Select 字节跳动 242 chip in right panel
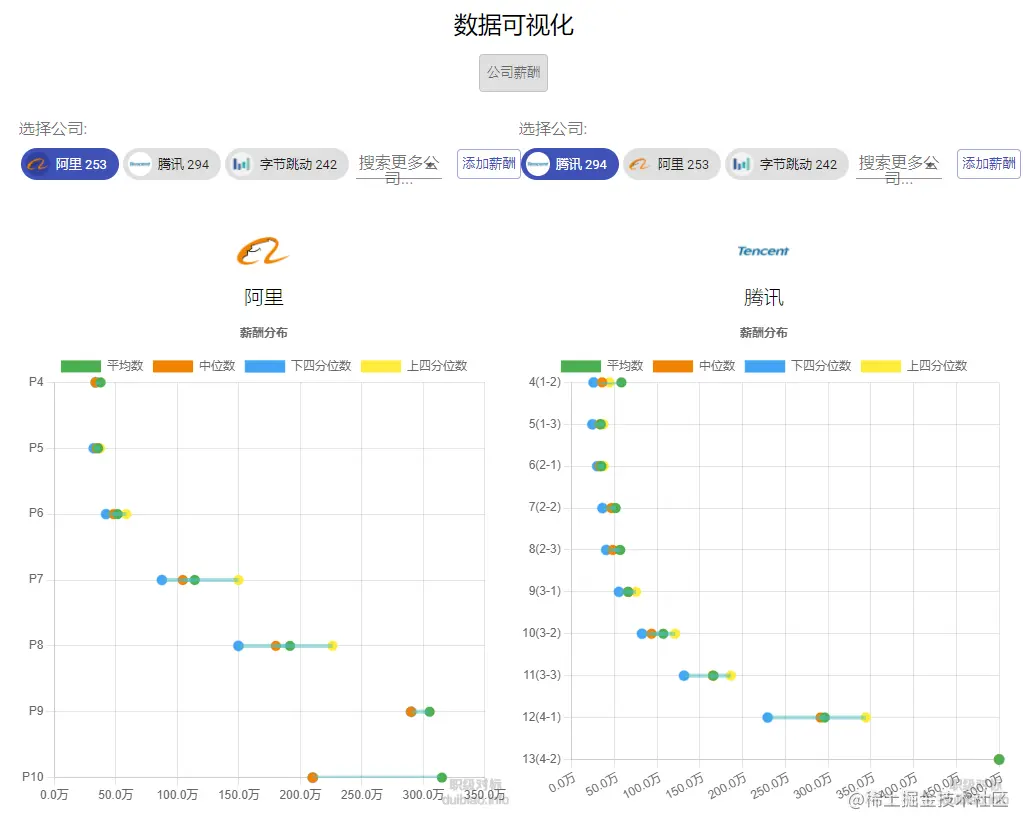Screen dimensions: 1032x833 pyautogui.click(x=787, y=164)
